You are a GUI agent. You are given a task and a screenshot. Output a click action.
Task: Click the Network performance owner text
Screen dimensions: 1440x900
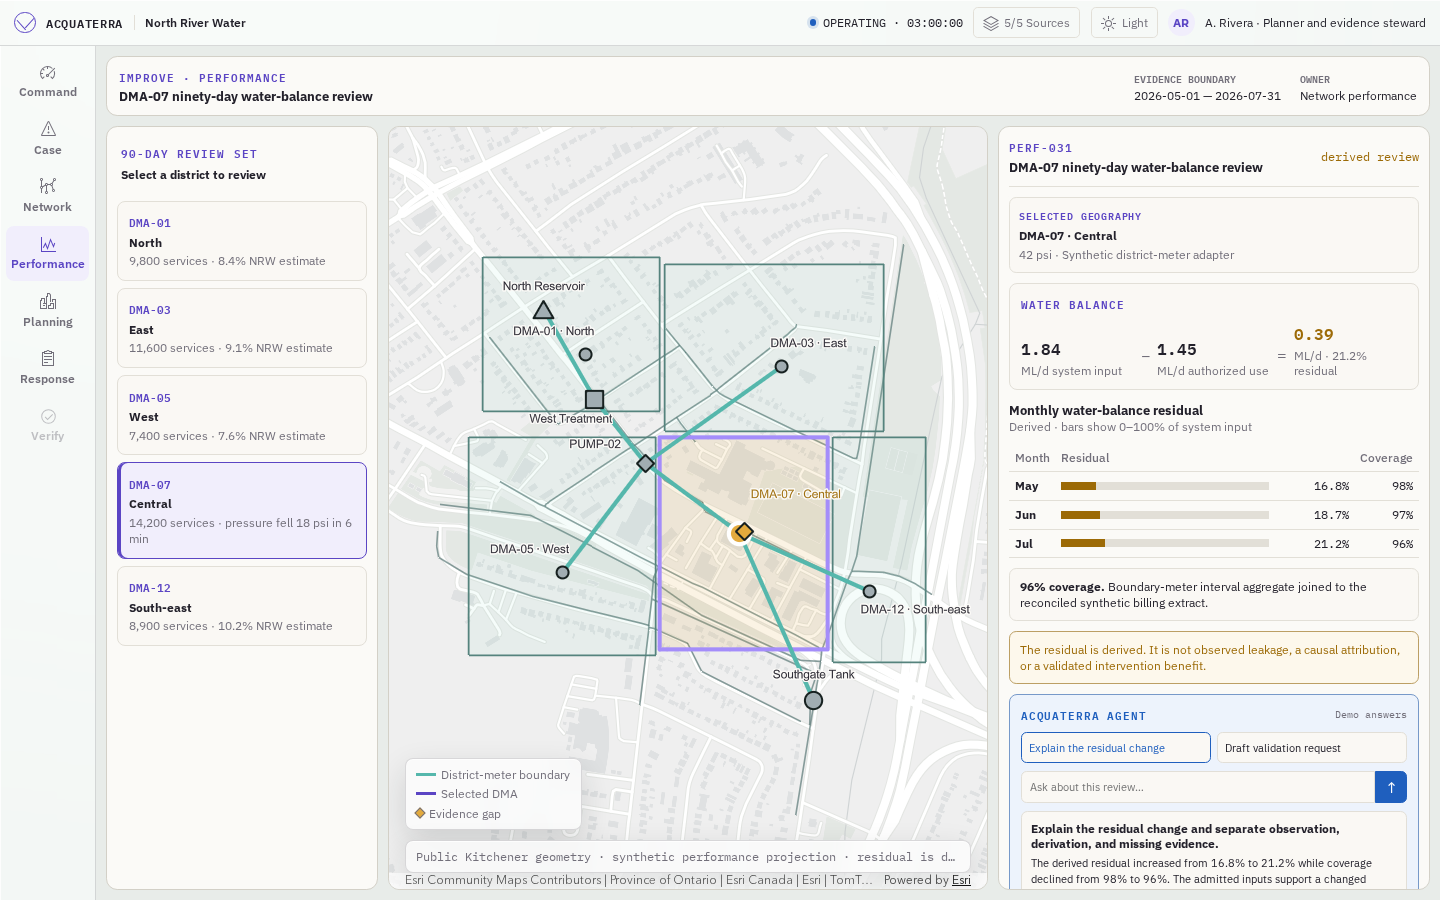1358,96
